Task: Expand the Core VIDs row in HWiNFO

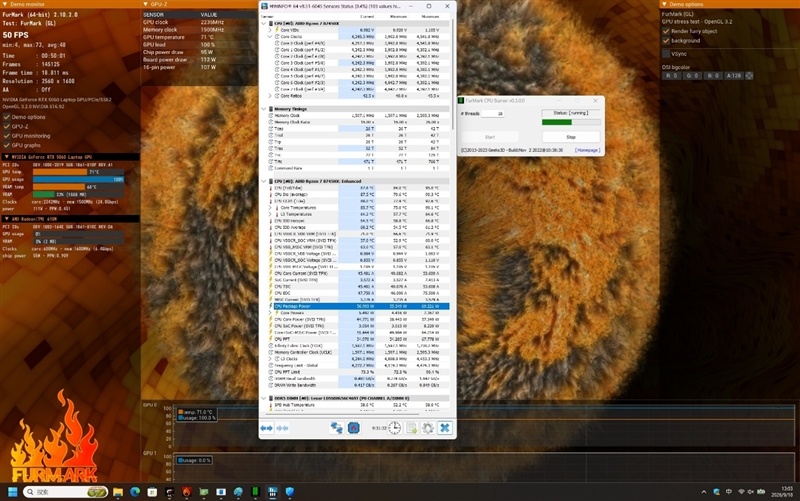Action: (270, 30)
